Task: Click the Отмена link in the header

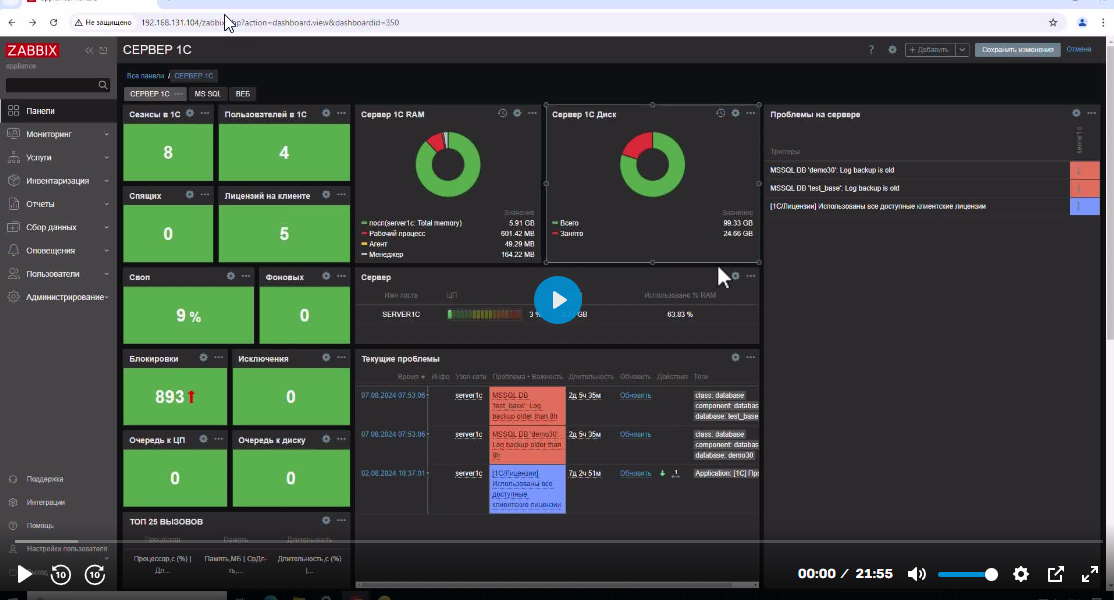Action: tap(1079, 49)
